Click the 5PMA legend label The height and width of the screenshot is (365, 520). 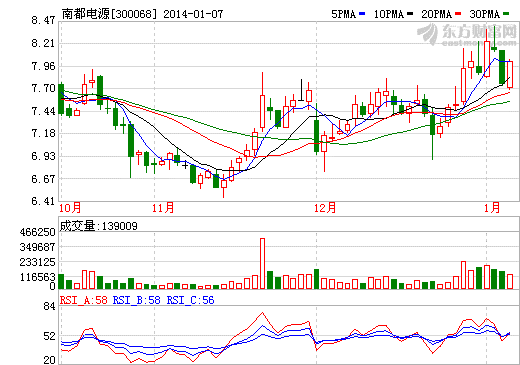click(x=343, y=14)
